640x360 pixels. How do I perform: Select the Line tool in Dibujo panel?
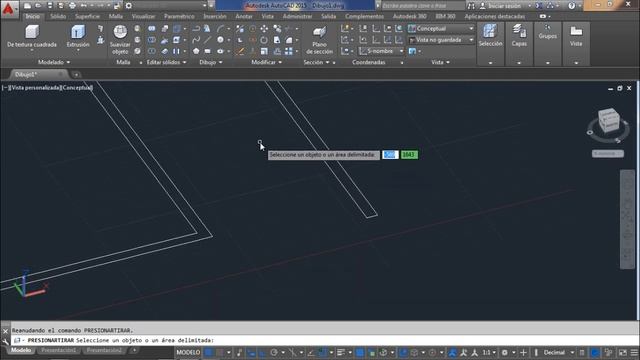click(x=208, y=40)
